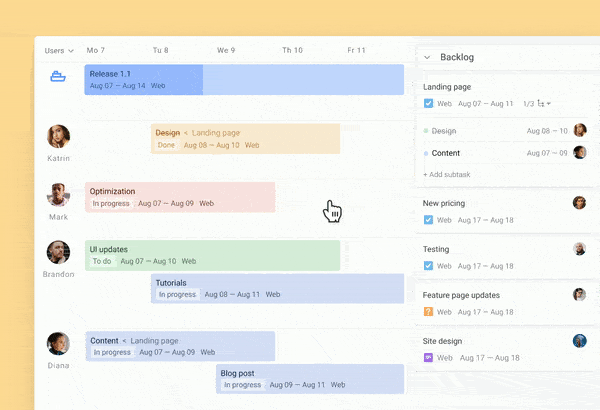This screenshot has height=410, width=600.
Task: Open the New pricing backlog card title
Action: 444,203
